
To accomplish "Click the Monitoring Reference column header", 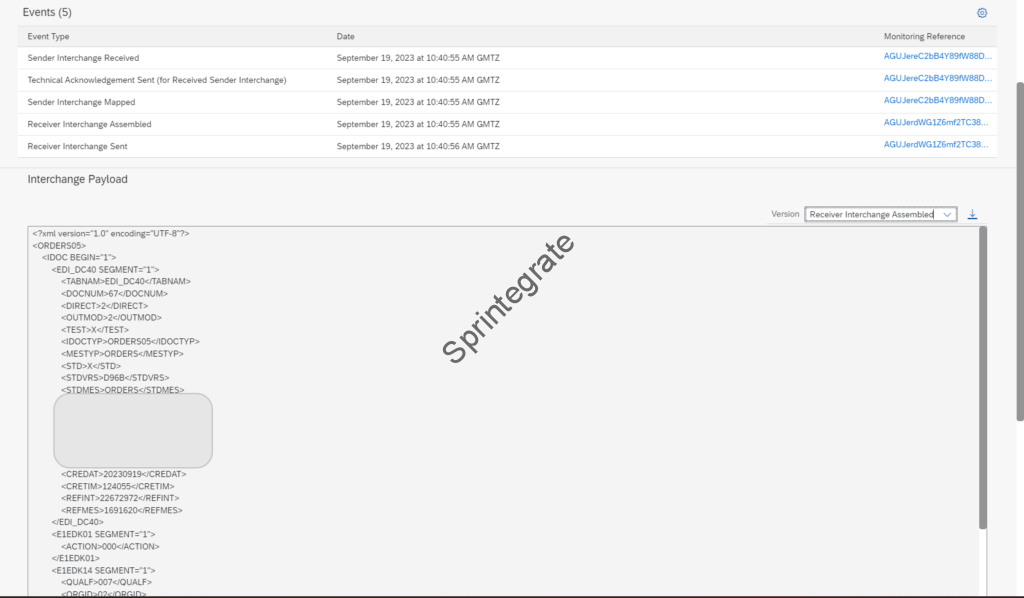I will (x=924, y=36).
